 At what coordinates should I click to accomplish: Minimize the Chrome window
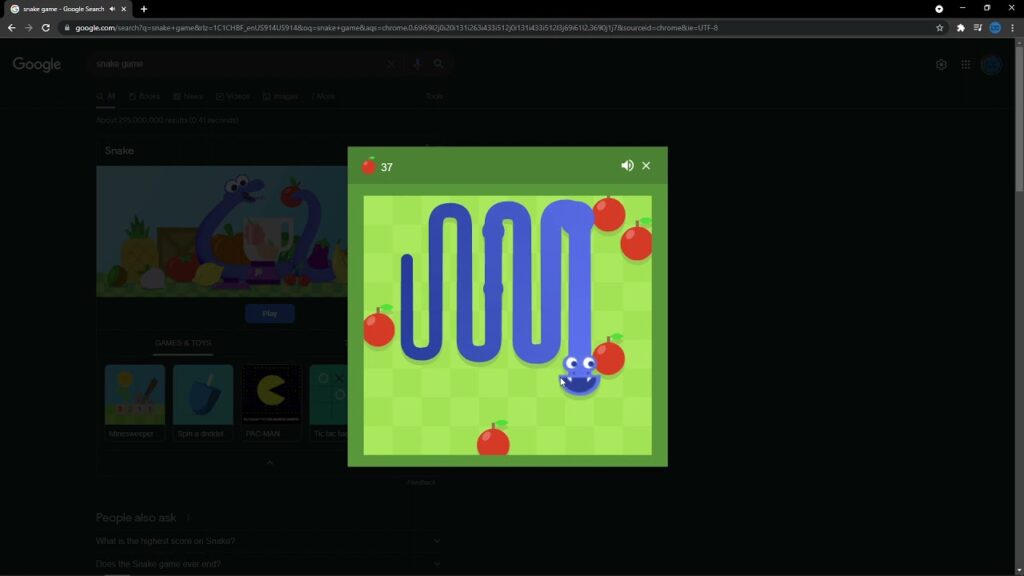point(963,8)
